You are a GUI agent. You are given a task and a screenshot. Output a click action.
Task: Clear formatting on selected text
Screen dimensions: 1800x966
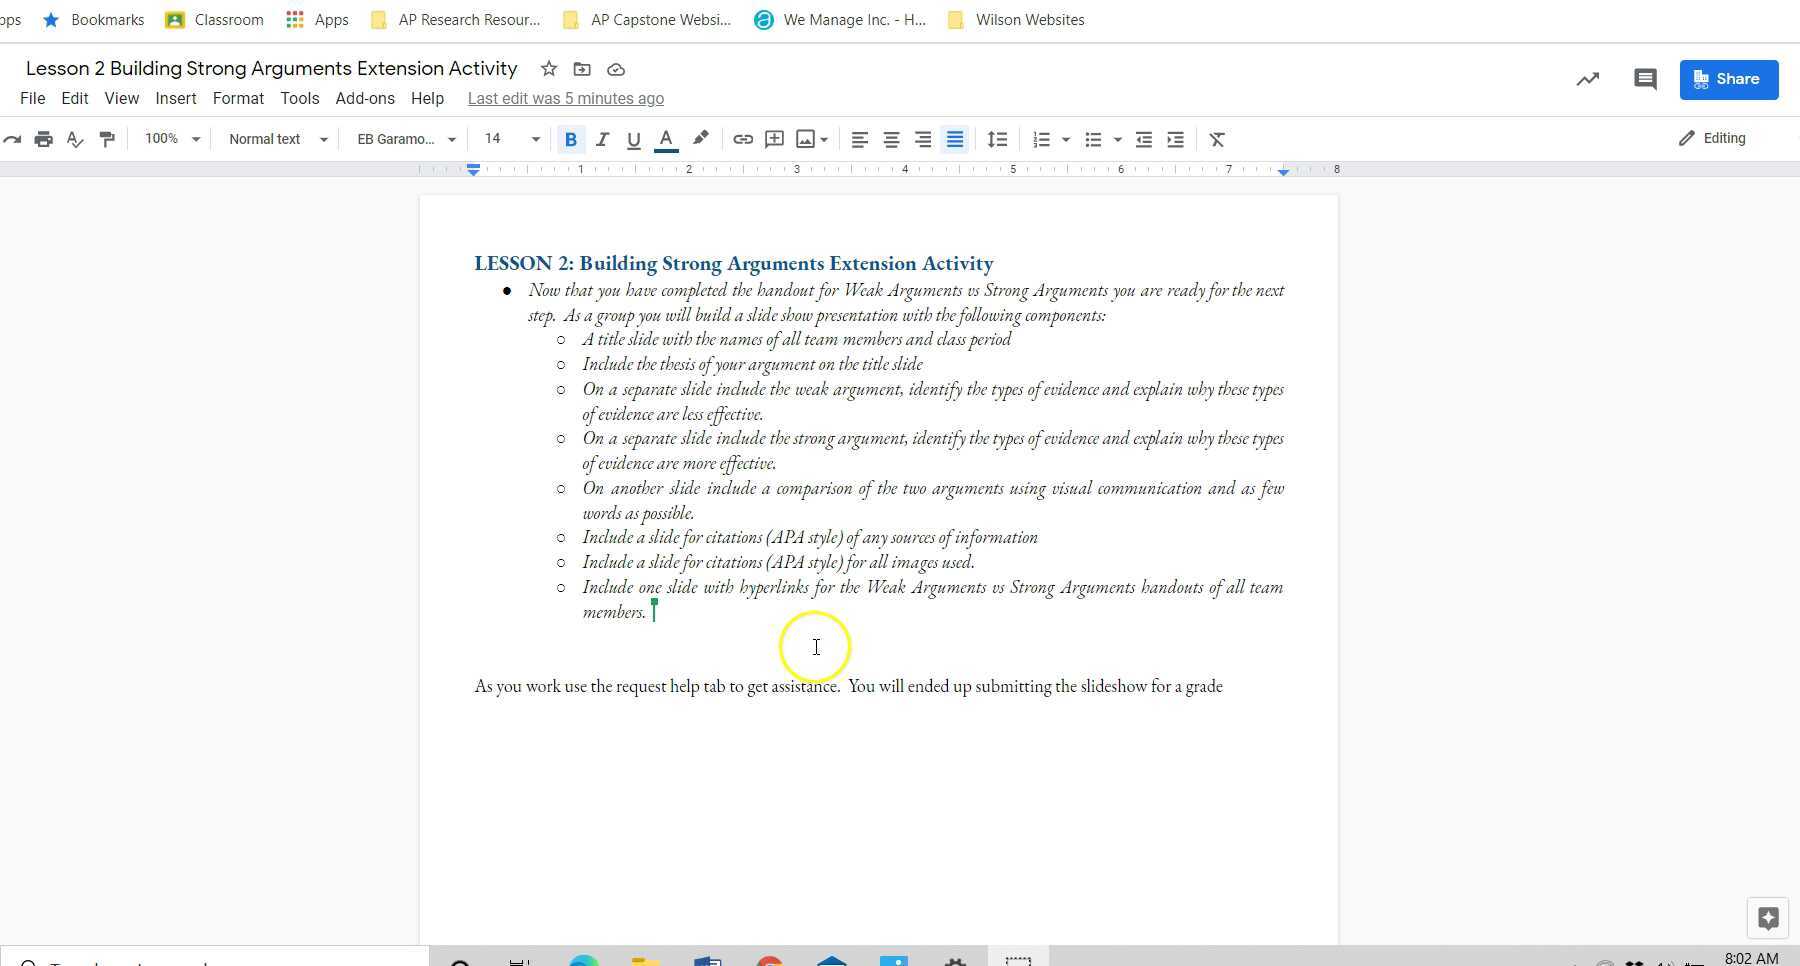point(1216,139)
